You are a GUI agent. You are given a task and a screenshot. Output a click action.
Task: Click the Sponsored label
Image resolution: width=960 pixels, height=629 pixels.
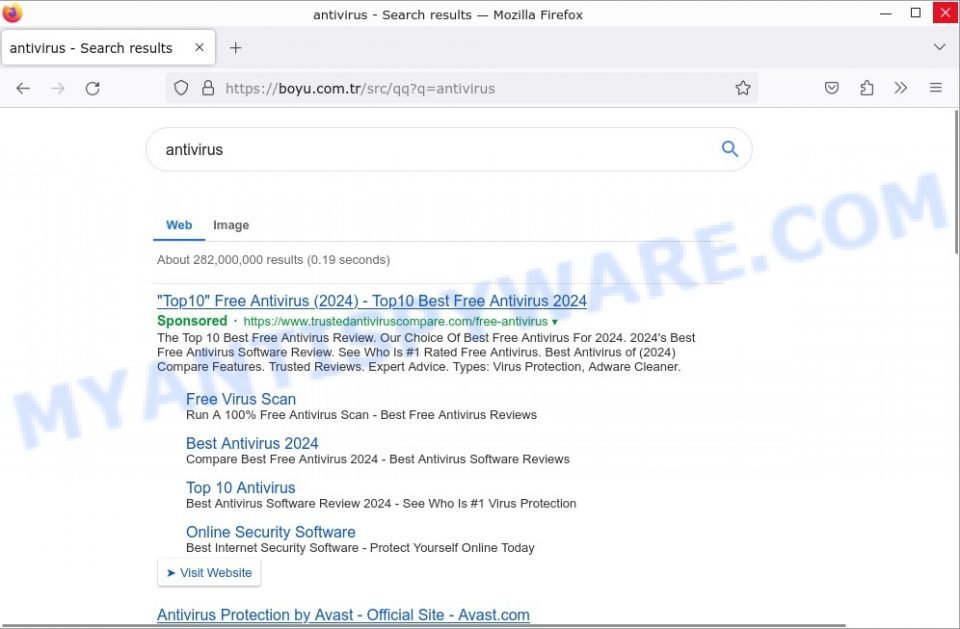192,321
